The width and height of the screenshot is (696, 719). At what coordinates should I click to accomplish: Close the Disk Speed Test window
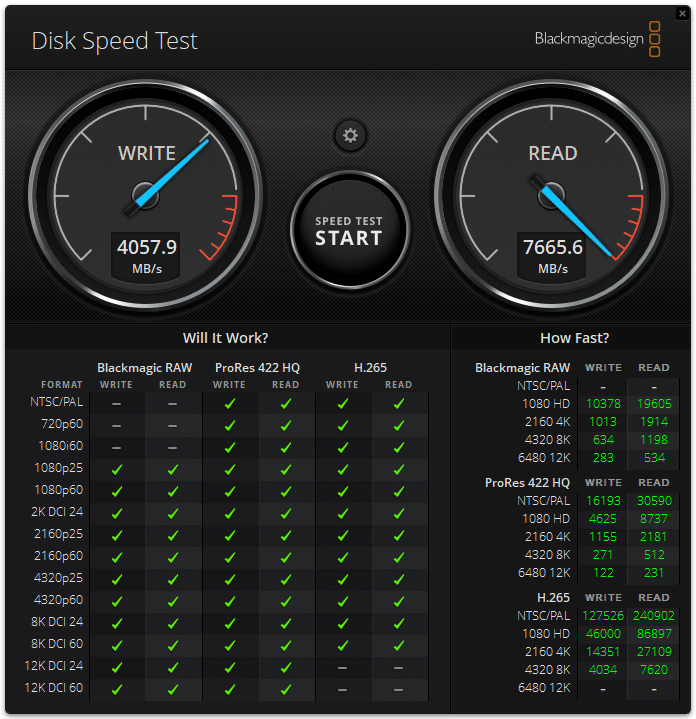tap(682, 13)
